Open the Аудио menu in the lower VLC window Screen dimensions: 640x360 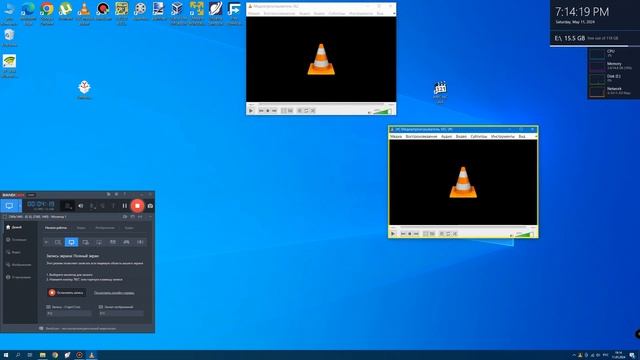[447, 136]
